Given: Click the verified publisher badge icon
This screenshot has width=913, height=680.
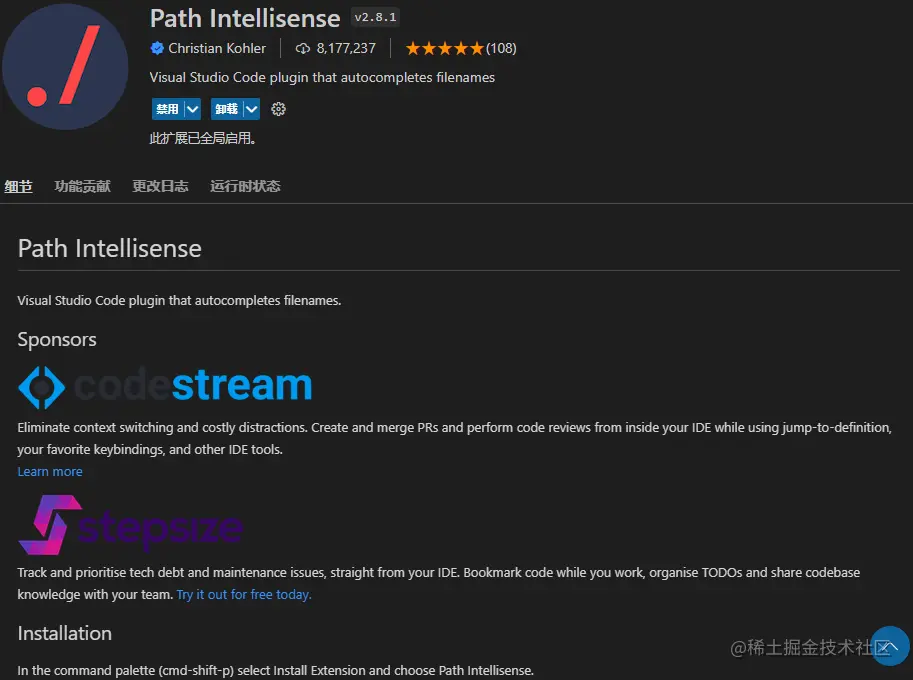Looking at the screenshot, I should 157,48.
